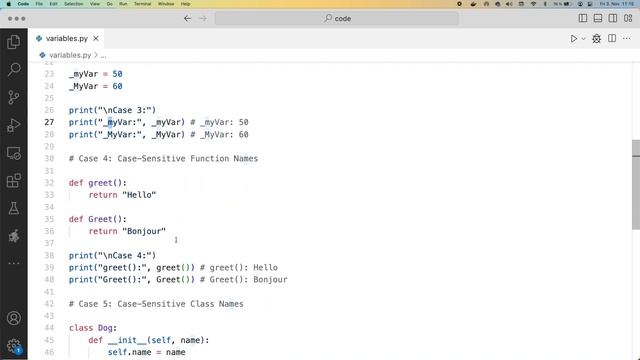Open the Apple menu
Screen dimensions: 640x360
[9, 4]
